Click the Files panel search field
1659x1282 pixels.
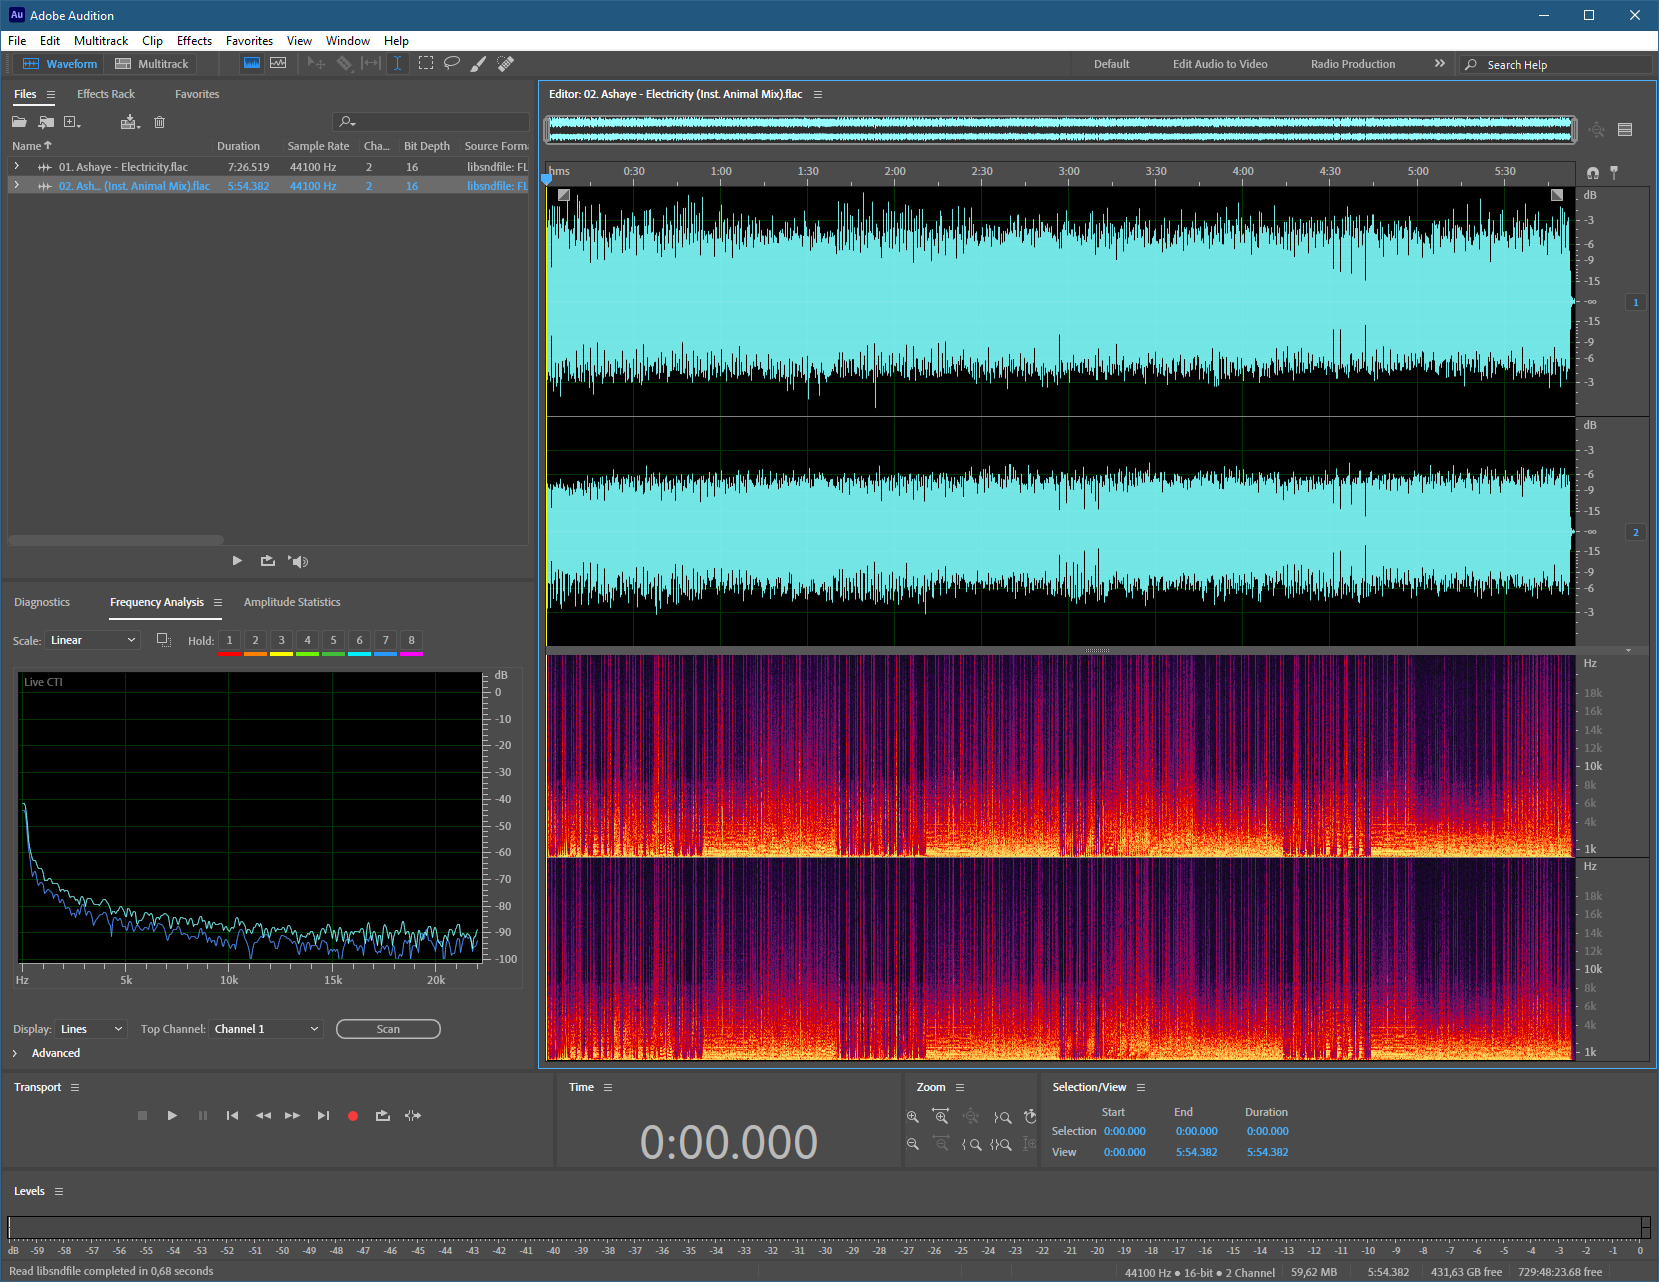click(x=431, y=122)
